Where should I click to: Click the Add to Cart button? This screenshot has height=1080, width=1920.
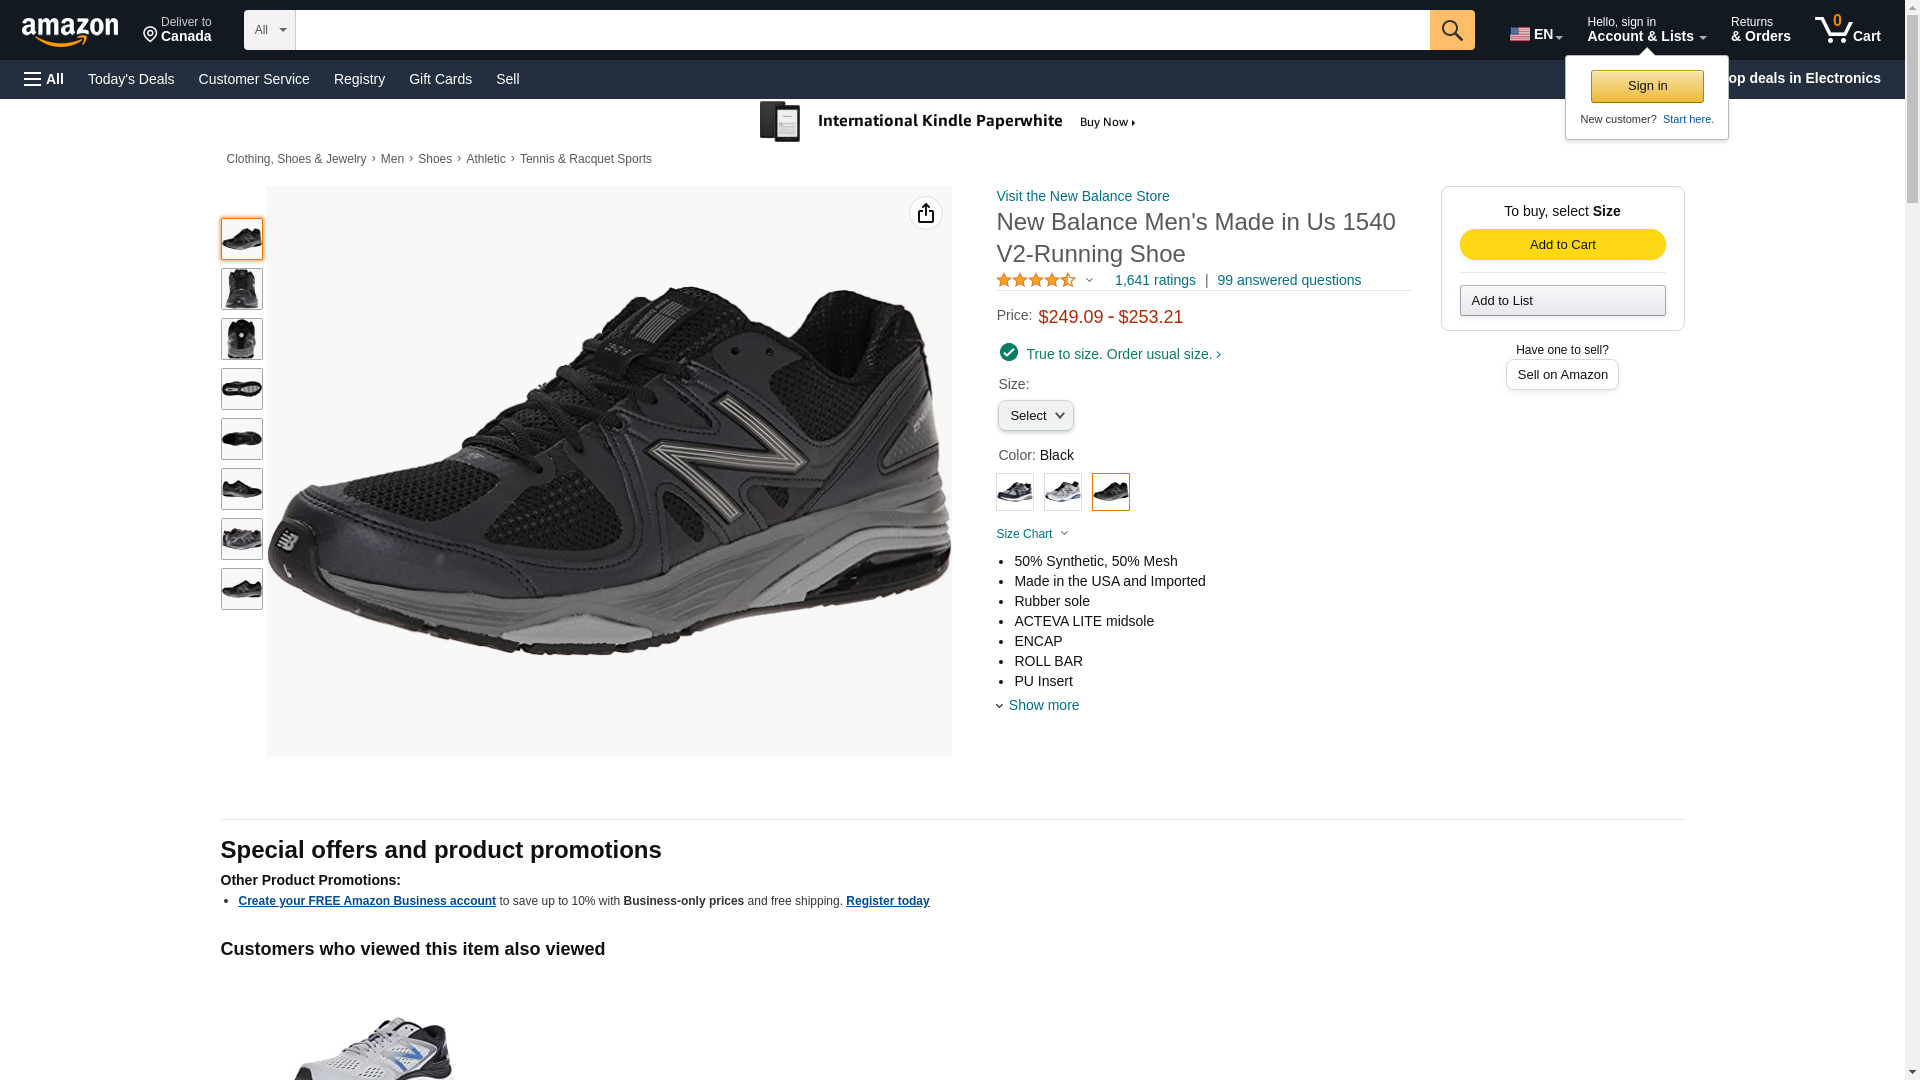coord(1561,245)
